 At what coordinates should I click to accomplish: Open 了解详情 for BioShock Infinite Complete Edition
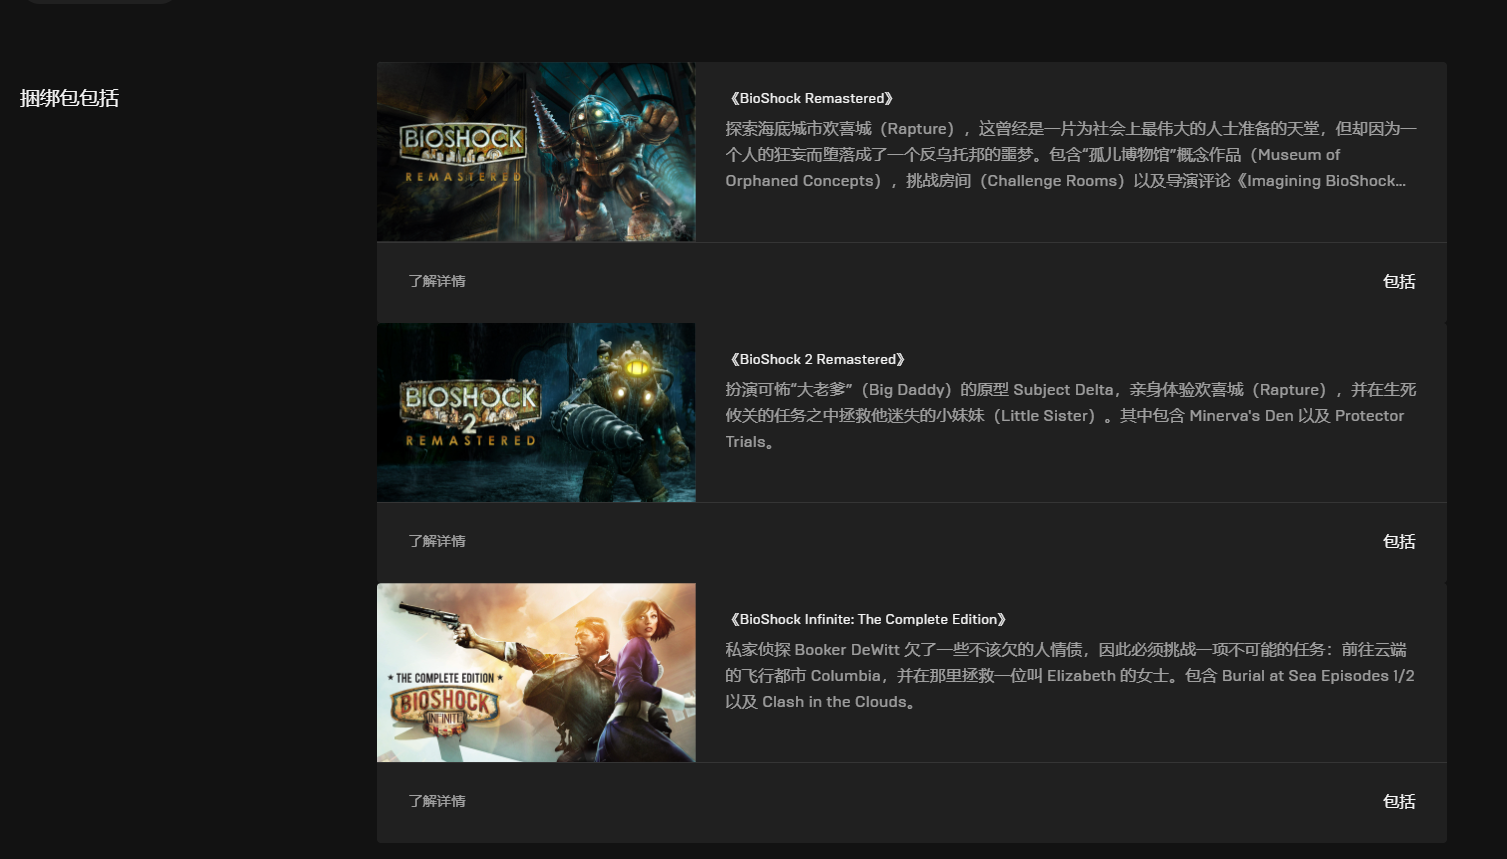[437, 801]
